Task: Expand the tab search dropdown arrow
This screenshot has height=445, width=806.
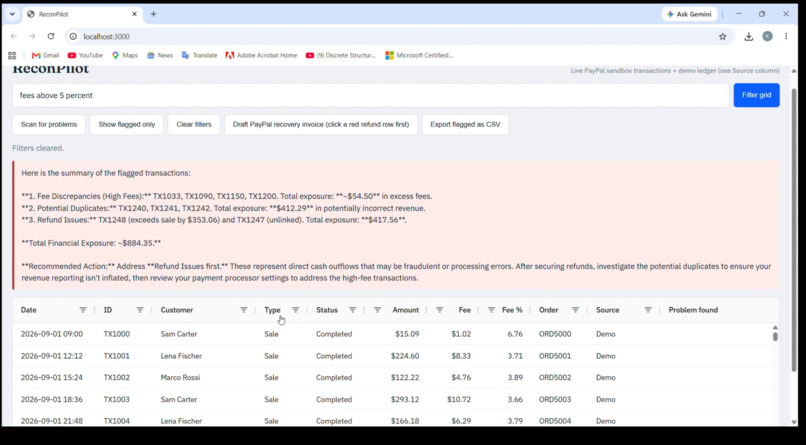Action: (12, 14)
